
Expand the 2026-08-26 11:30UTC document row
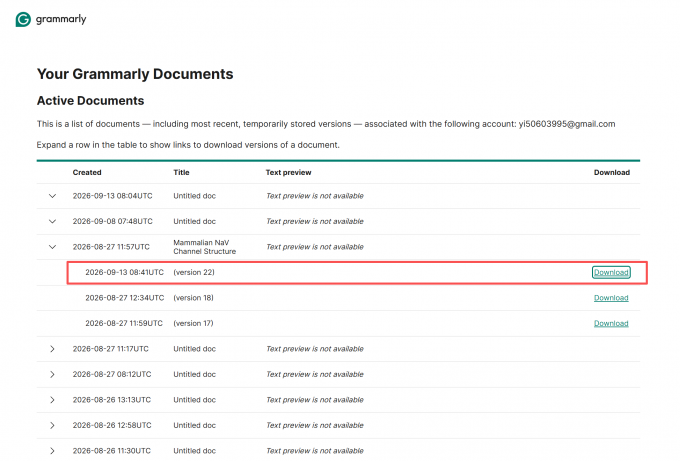click(52, 451)
